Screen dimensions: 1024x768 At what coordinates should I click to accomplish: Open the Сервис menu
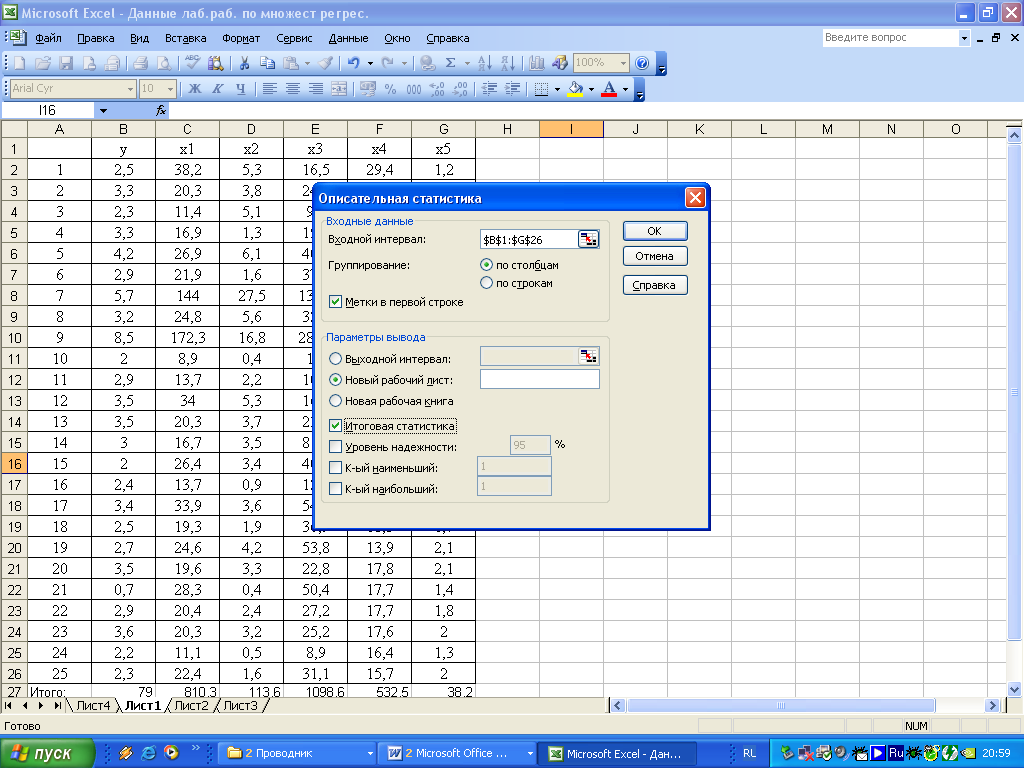(294, 38)
